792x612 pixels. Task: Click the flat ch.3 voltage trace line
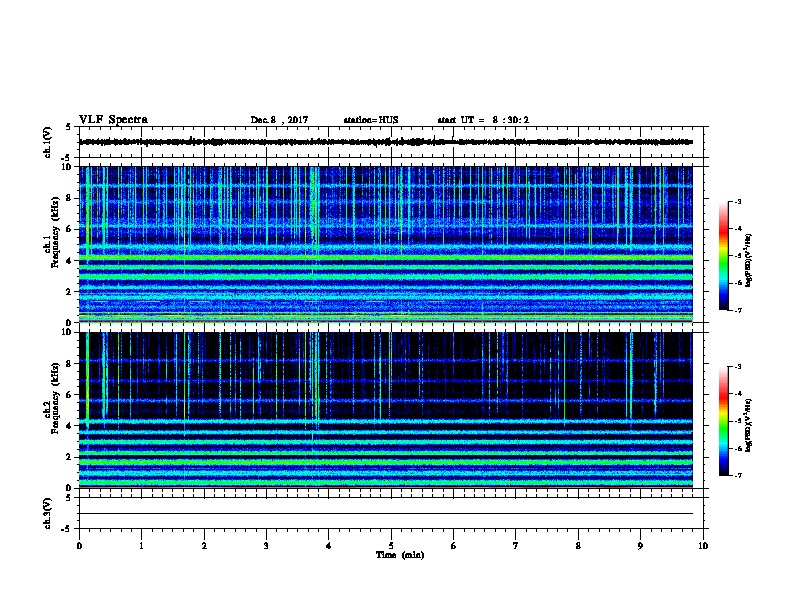(386, 514)
